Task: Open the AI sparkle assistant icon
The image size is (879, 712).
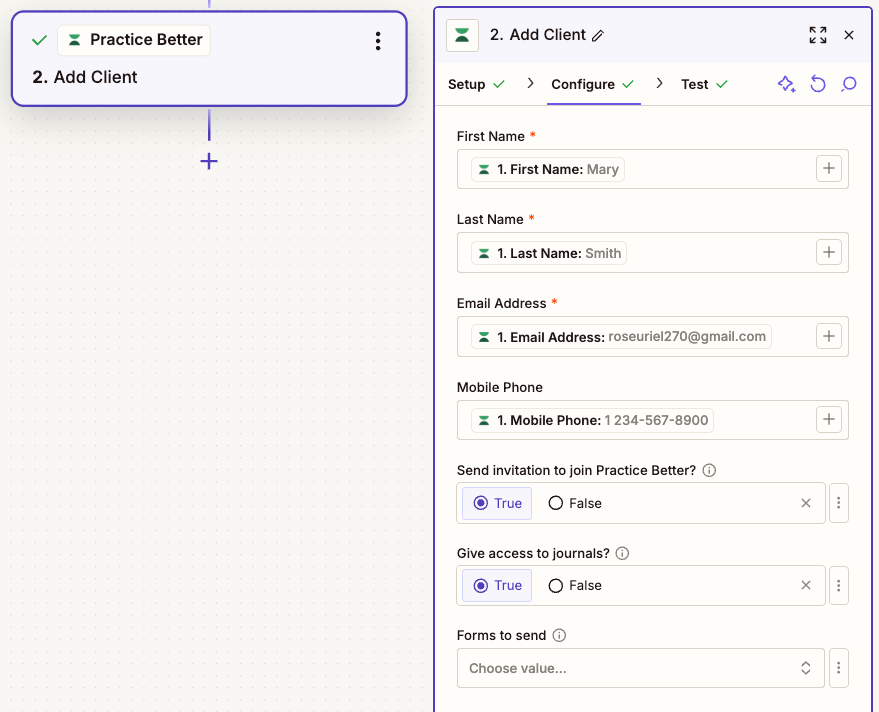Action: [x=786, y=84]
